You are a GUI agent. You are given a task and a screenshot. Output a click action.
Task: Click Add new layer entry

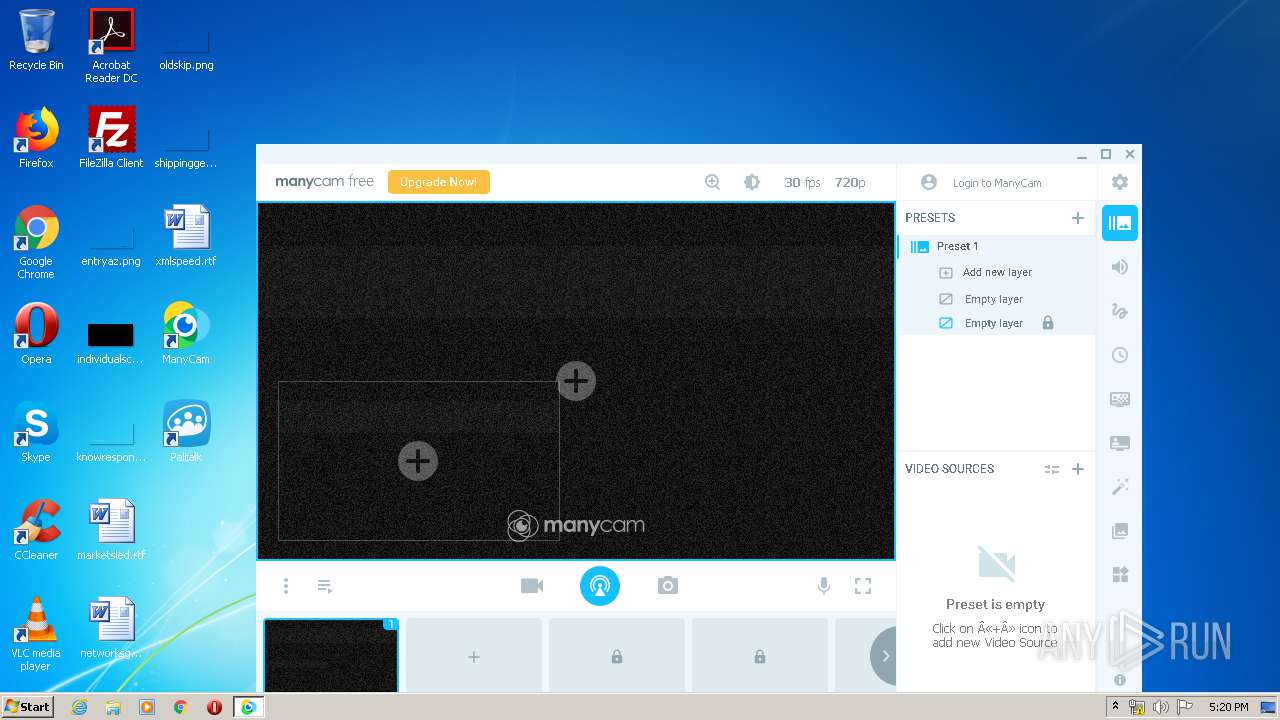pos(997,272)
